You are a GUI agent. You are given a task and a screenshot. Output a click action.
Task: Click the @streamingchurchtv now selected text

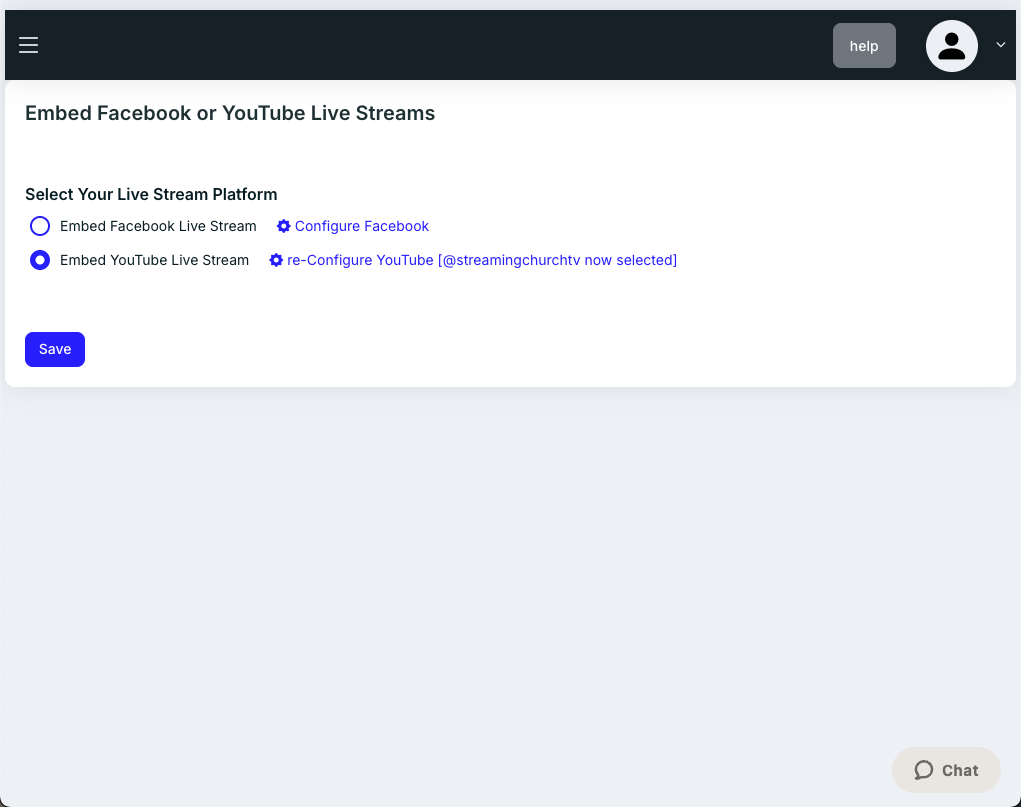(x=557, y=260)
